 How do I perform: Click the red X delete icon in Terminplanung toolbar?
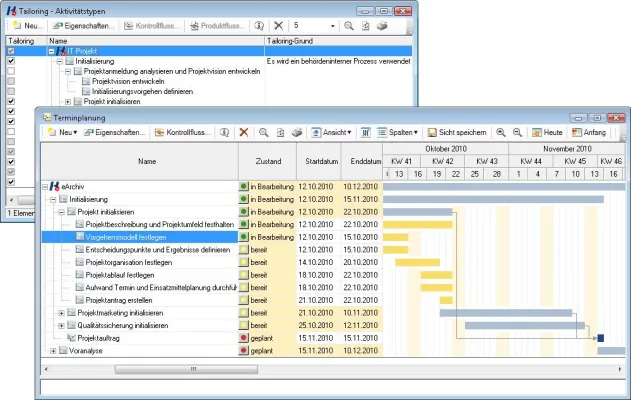(243, 132)
